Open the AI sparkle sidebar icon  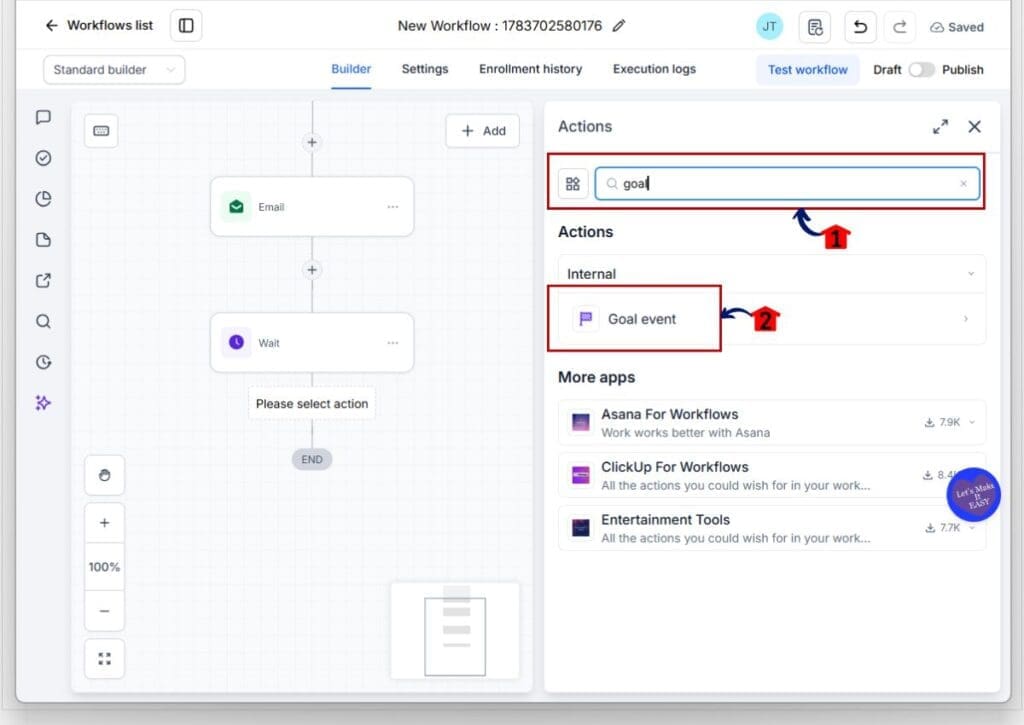pyautogui.click(x=43, y=403)
